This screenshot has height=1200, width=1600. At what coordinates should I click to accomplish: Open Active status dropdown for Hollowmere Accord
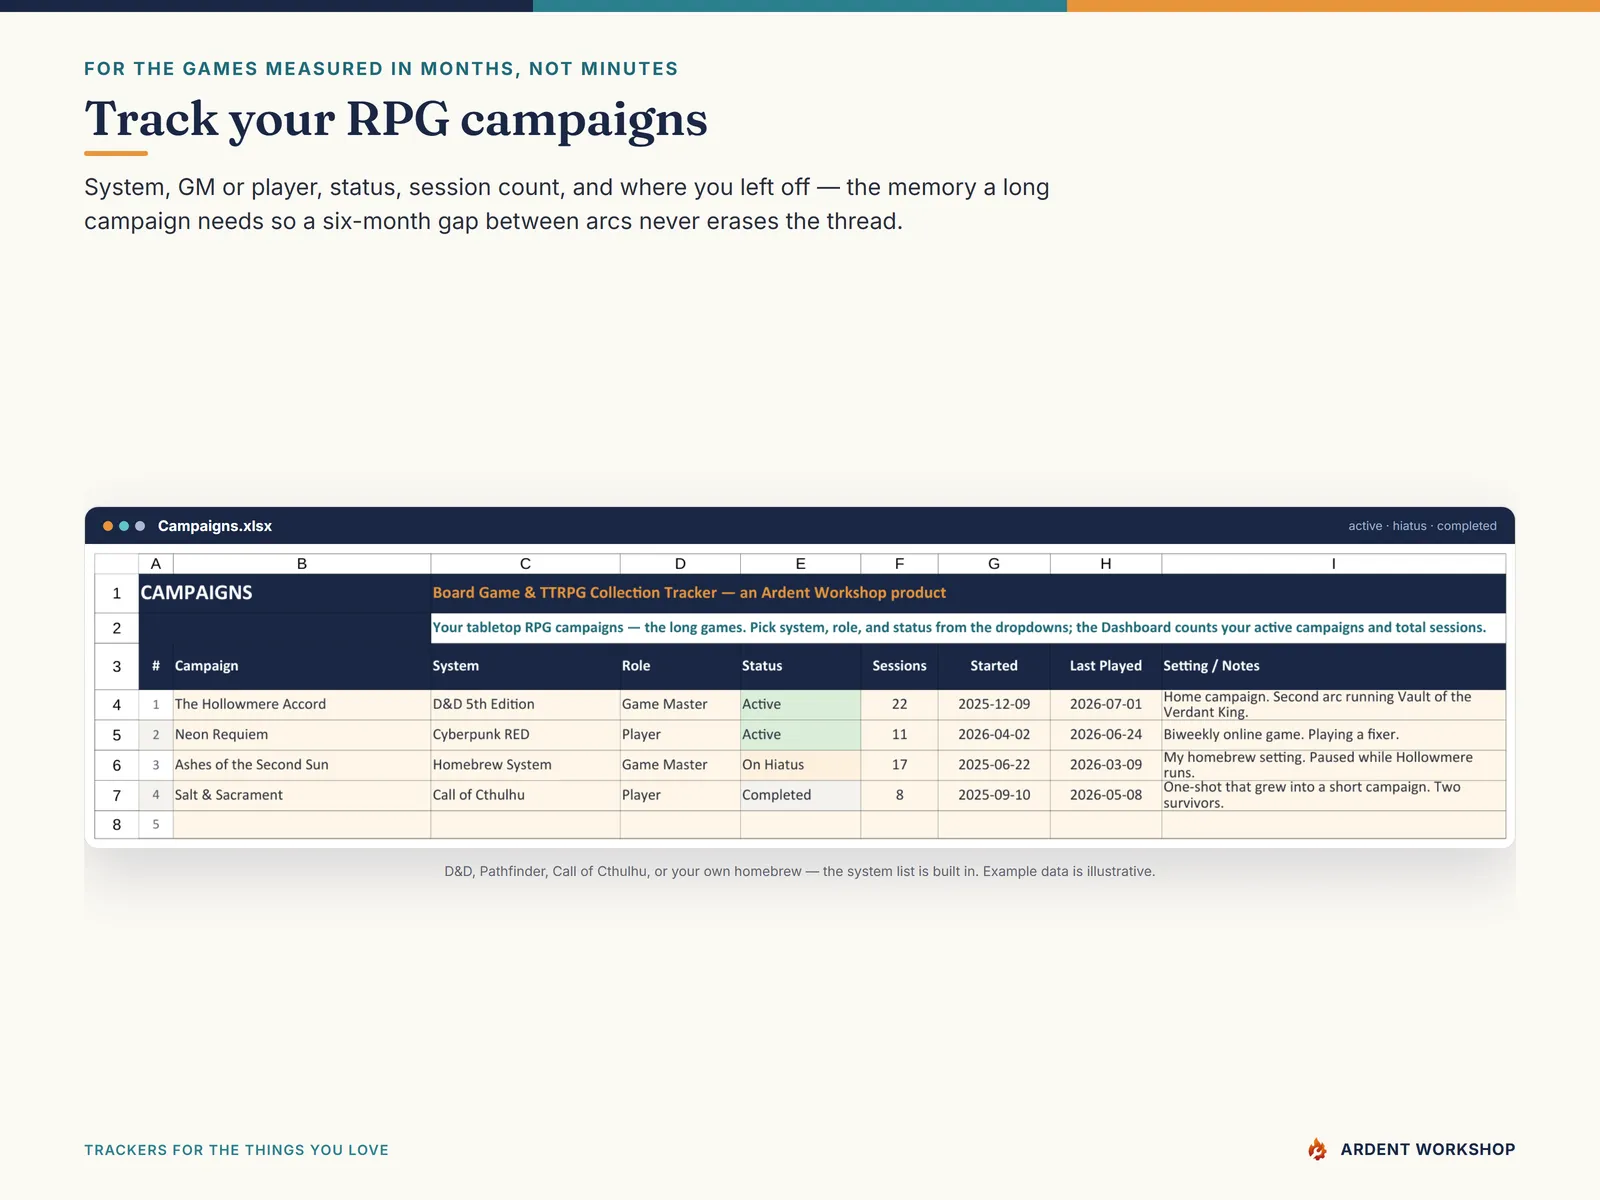[x=800, y=705]
